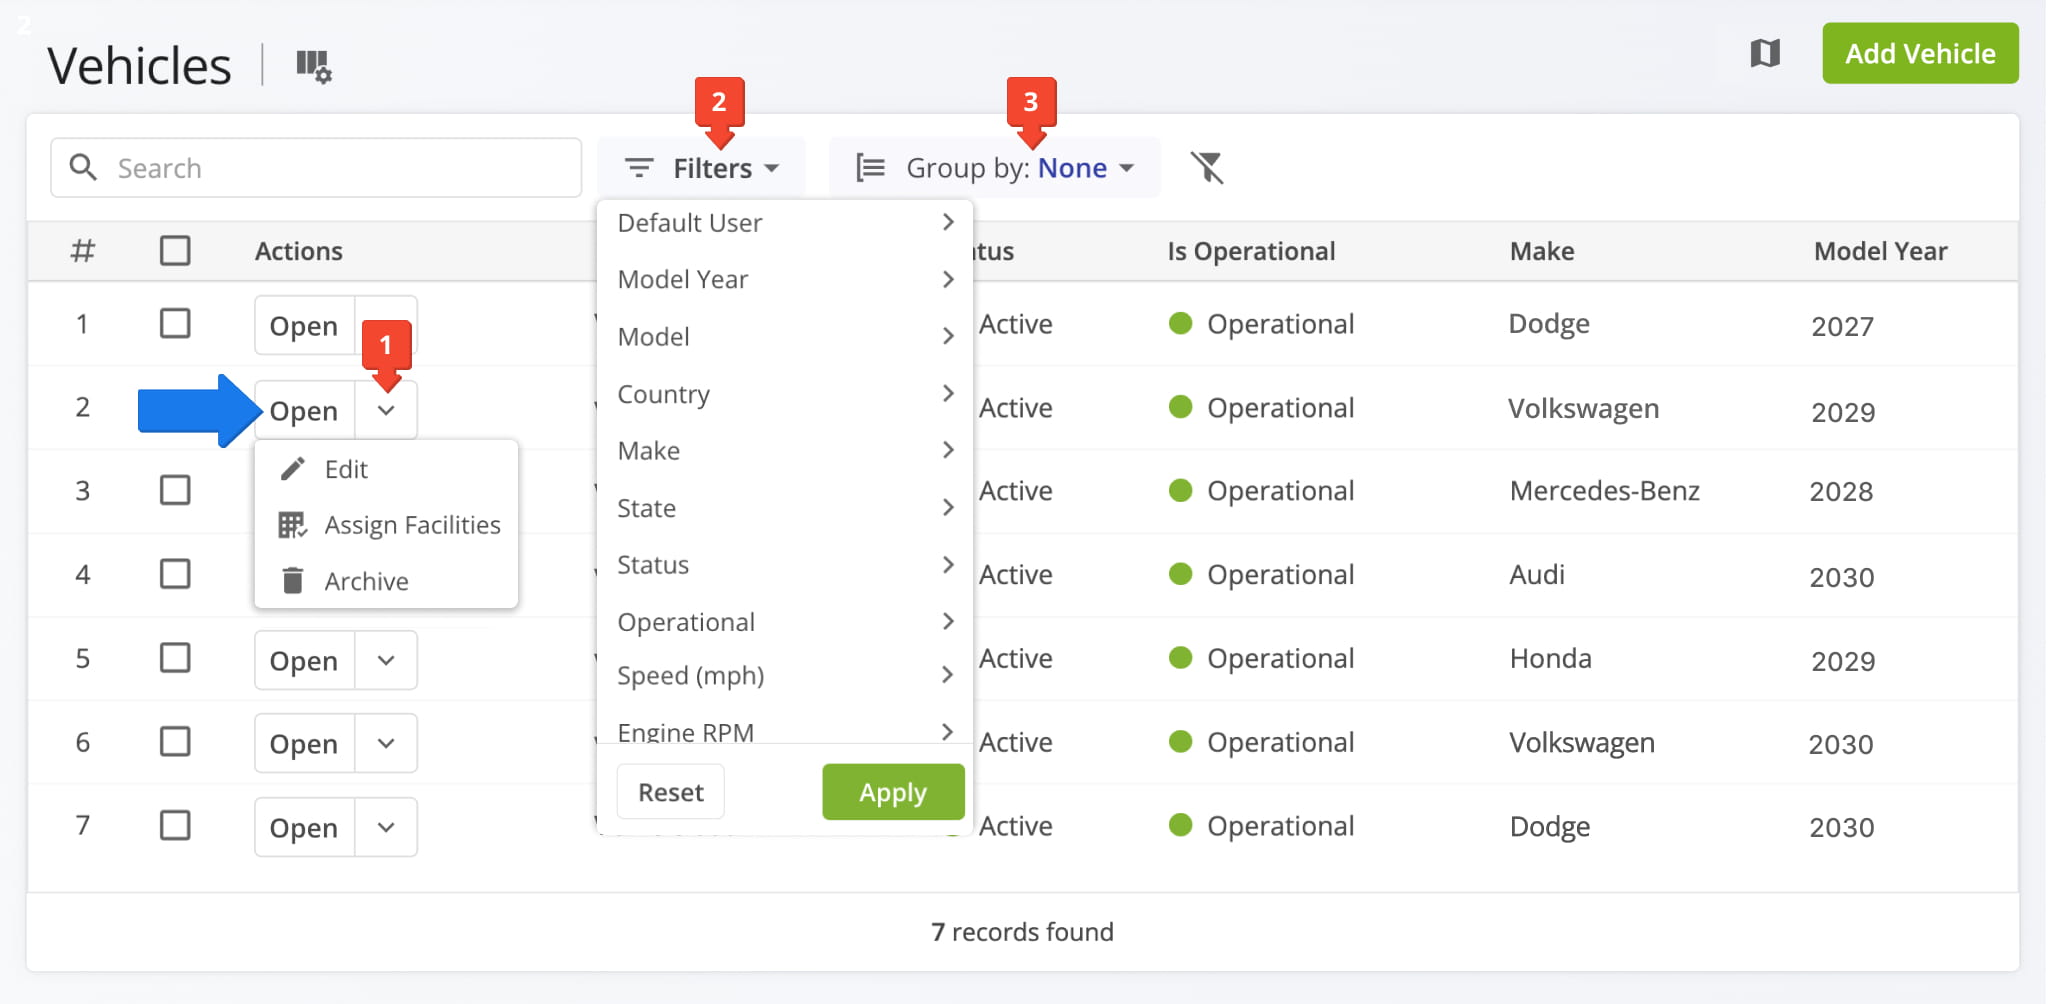
Task: Click the Archive trash icon
Action: coord(293,581)
